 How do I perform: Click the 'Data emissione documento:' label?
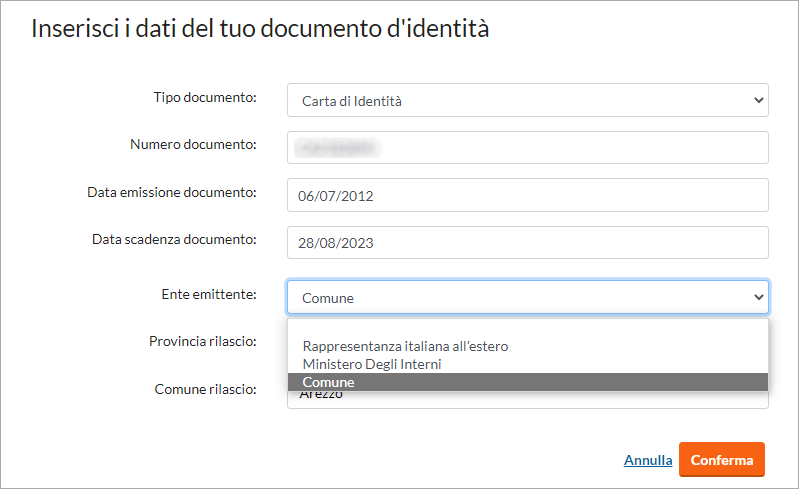pos(172,192)
